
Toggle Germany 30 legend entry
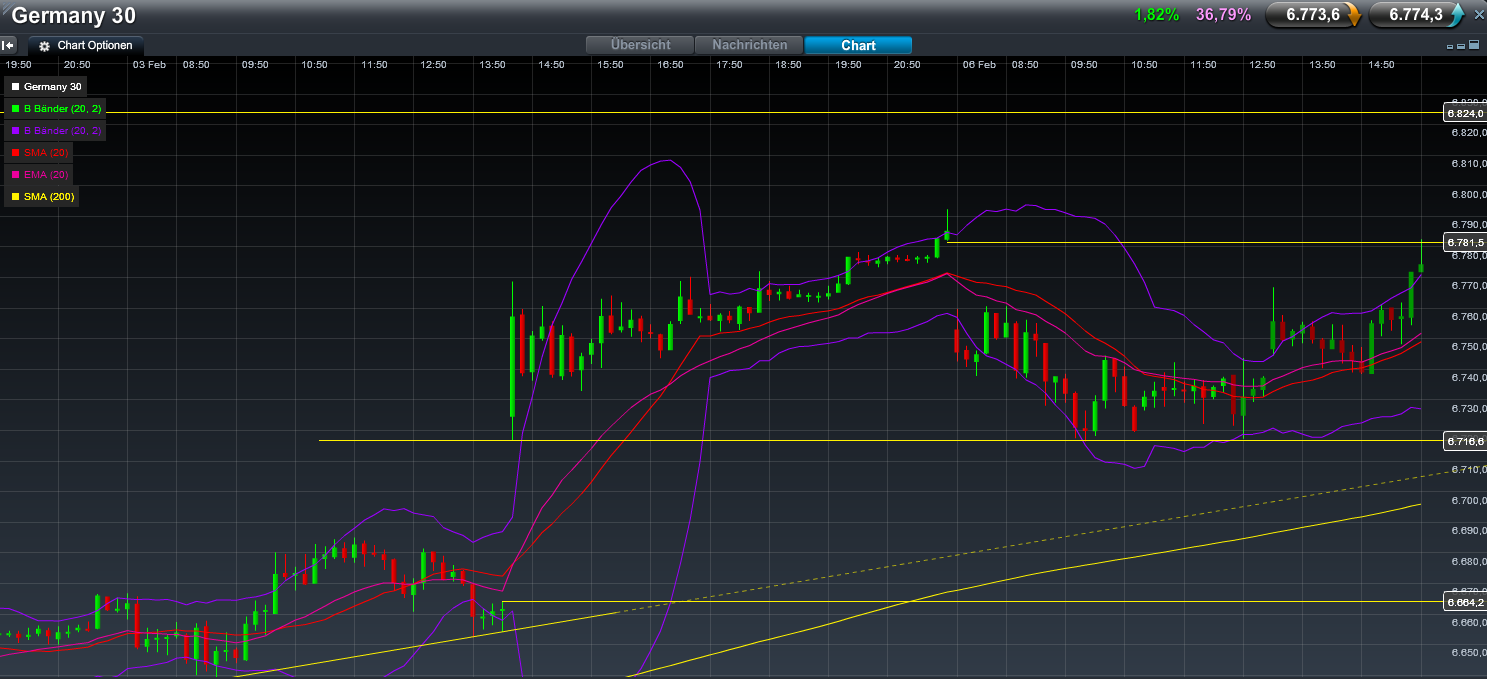tap(47, 87)
